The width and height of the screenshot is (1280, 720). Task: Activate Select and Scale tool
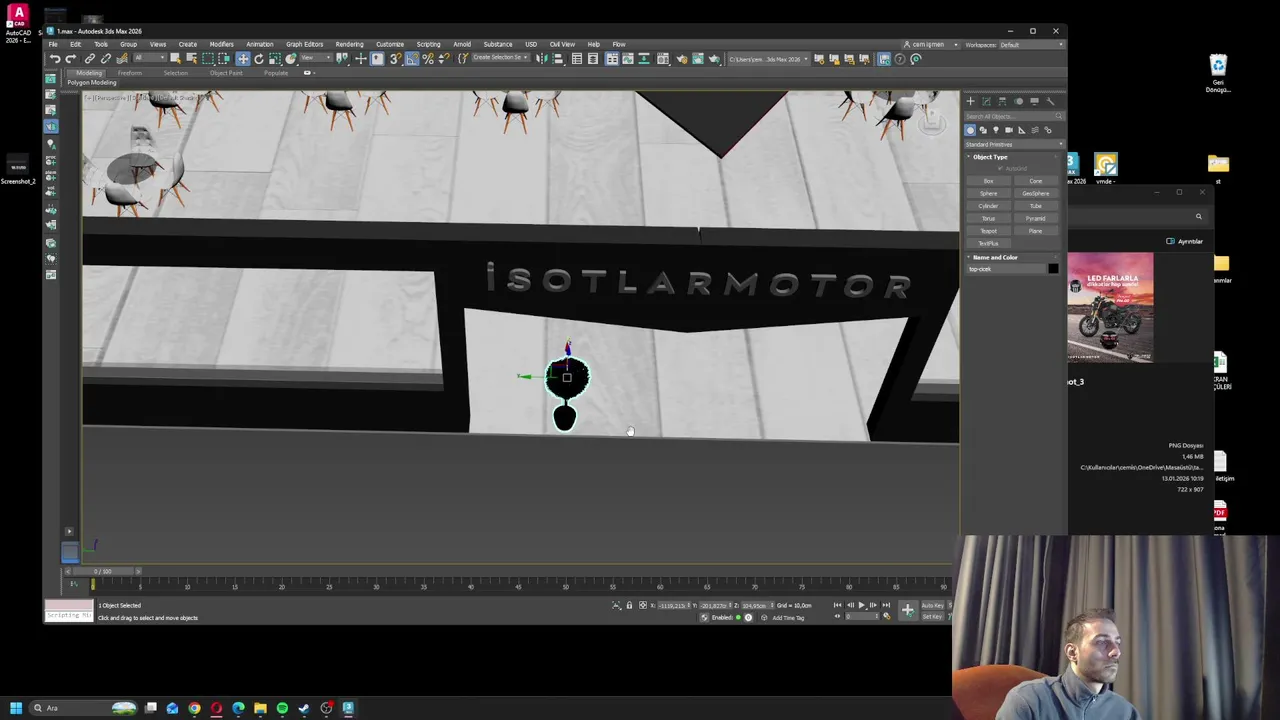(x=275, y=58)
